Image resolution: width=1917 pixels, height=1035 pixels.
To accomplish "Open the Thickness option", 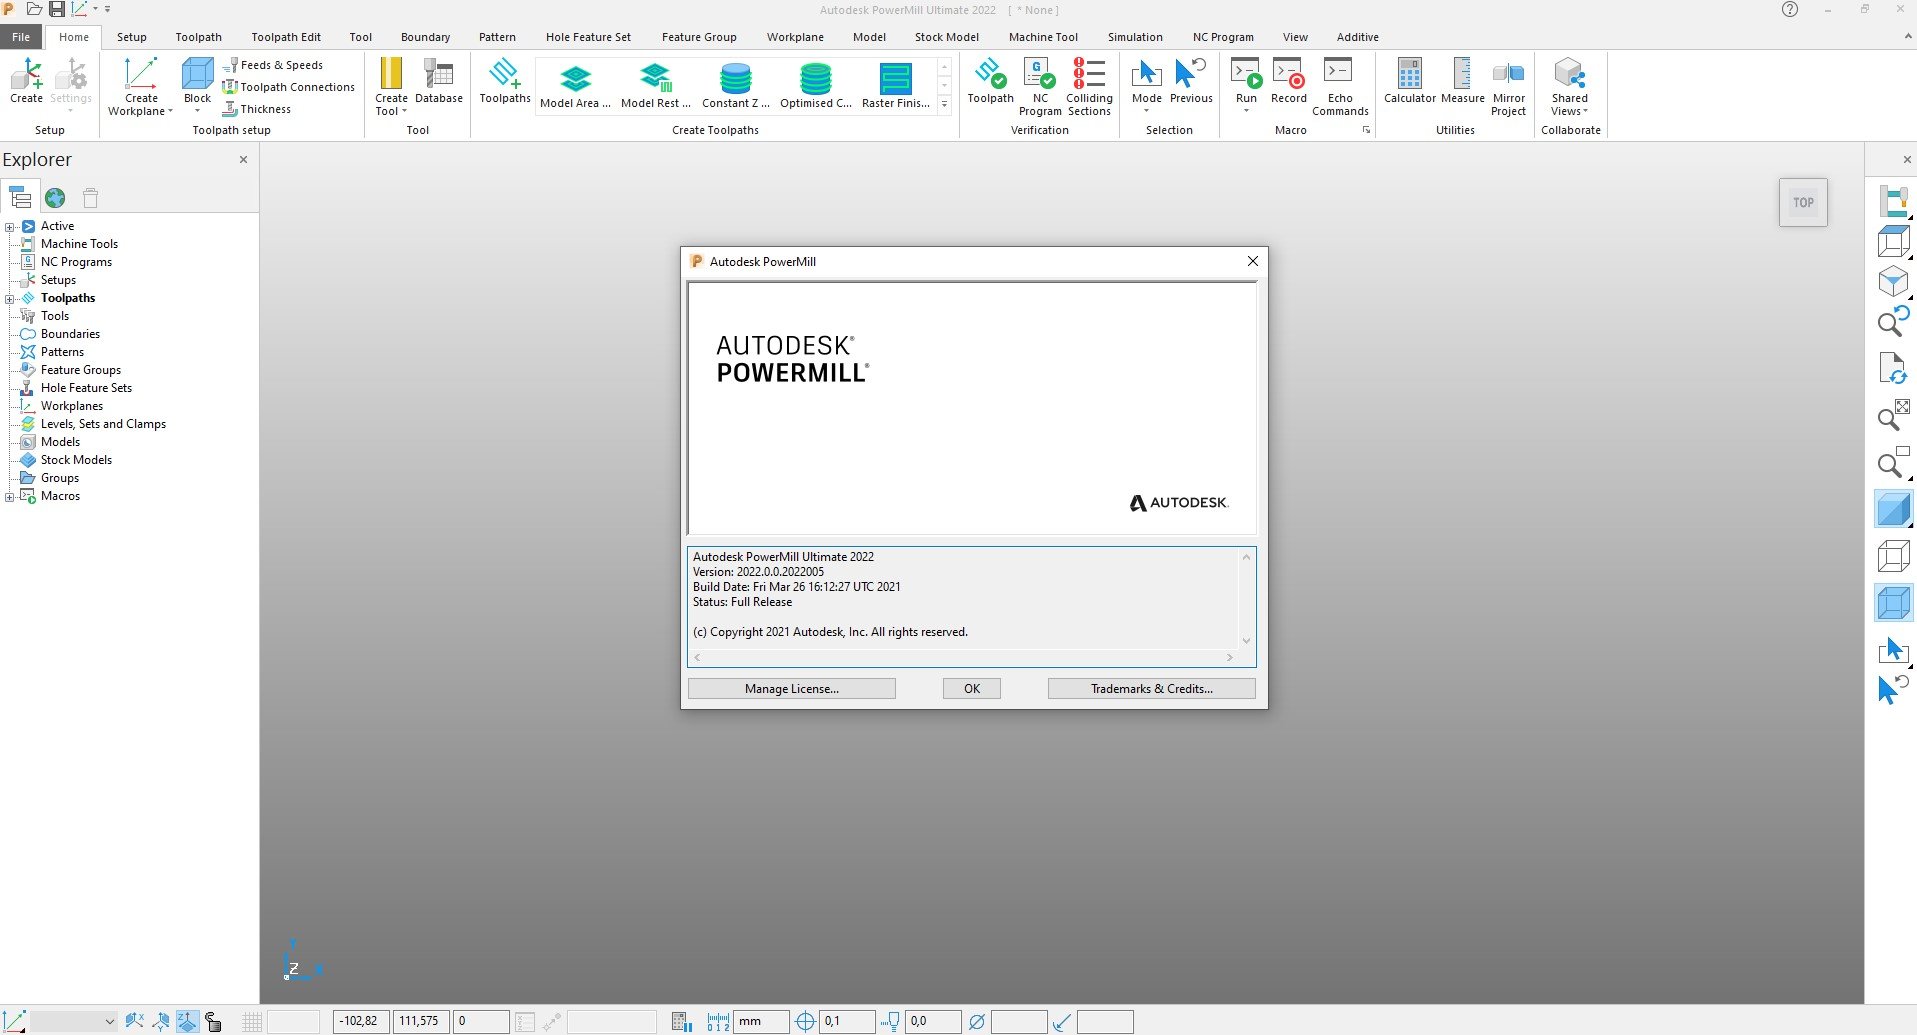I will click(257, 109).
